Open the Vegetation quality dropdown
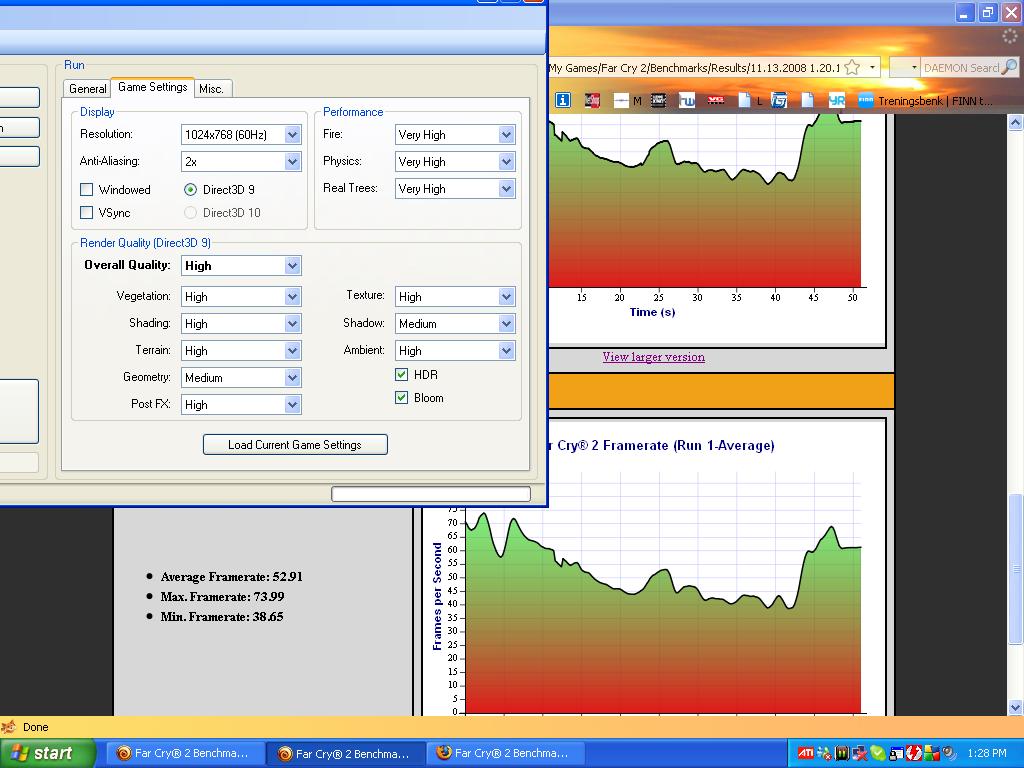The width and height of the screenshot is (1024, 768). pos(241,296)
